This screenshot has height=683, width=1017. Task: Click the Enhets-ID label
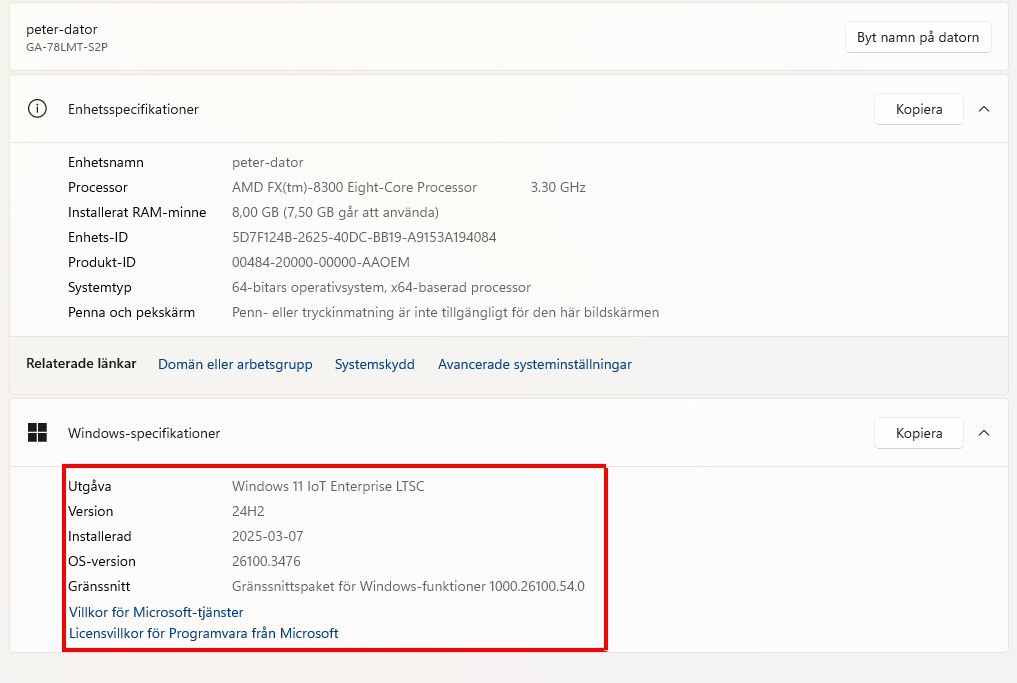(98, 237)
